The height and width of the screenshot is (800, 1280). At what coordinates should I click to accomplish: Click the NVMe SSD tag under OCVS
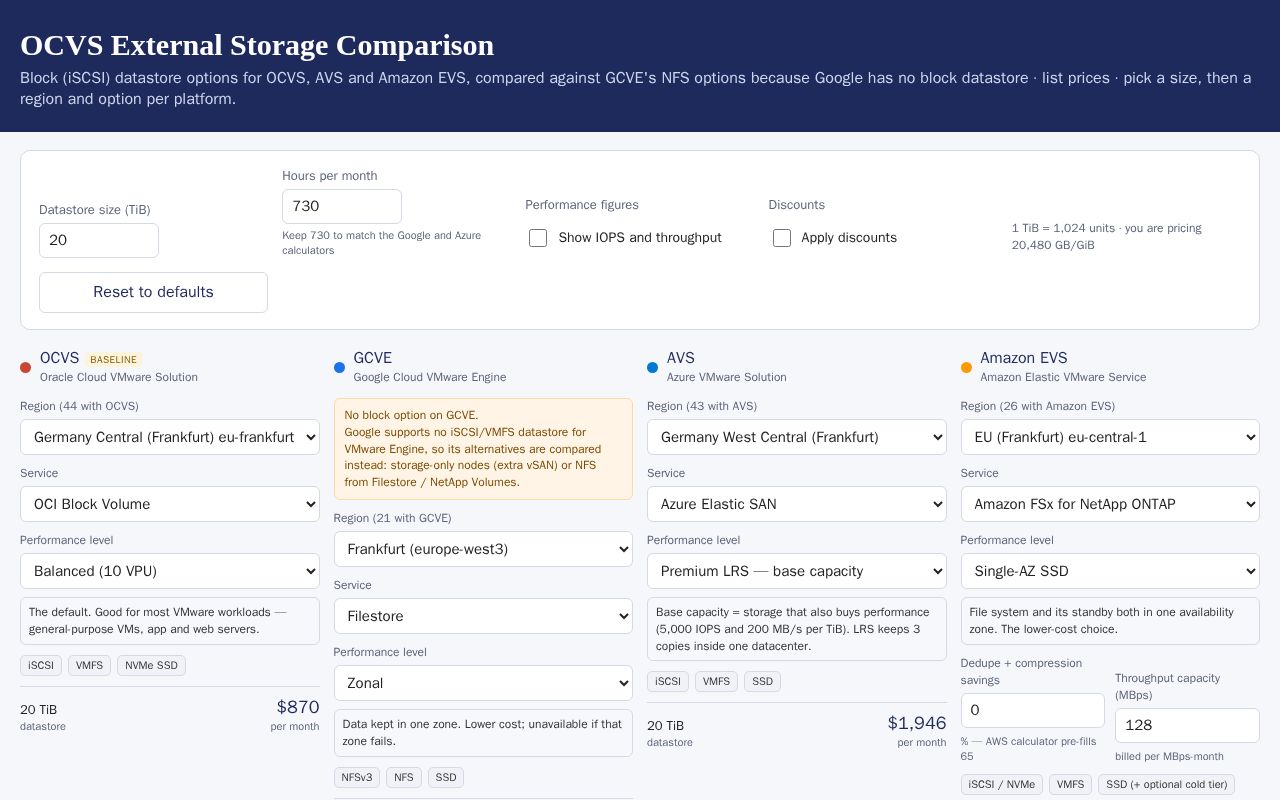click(x=151, y=665)
